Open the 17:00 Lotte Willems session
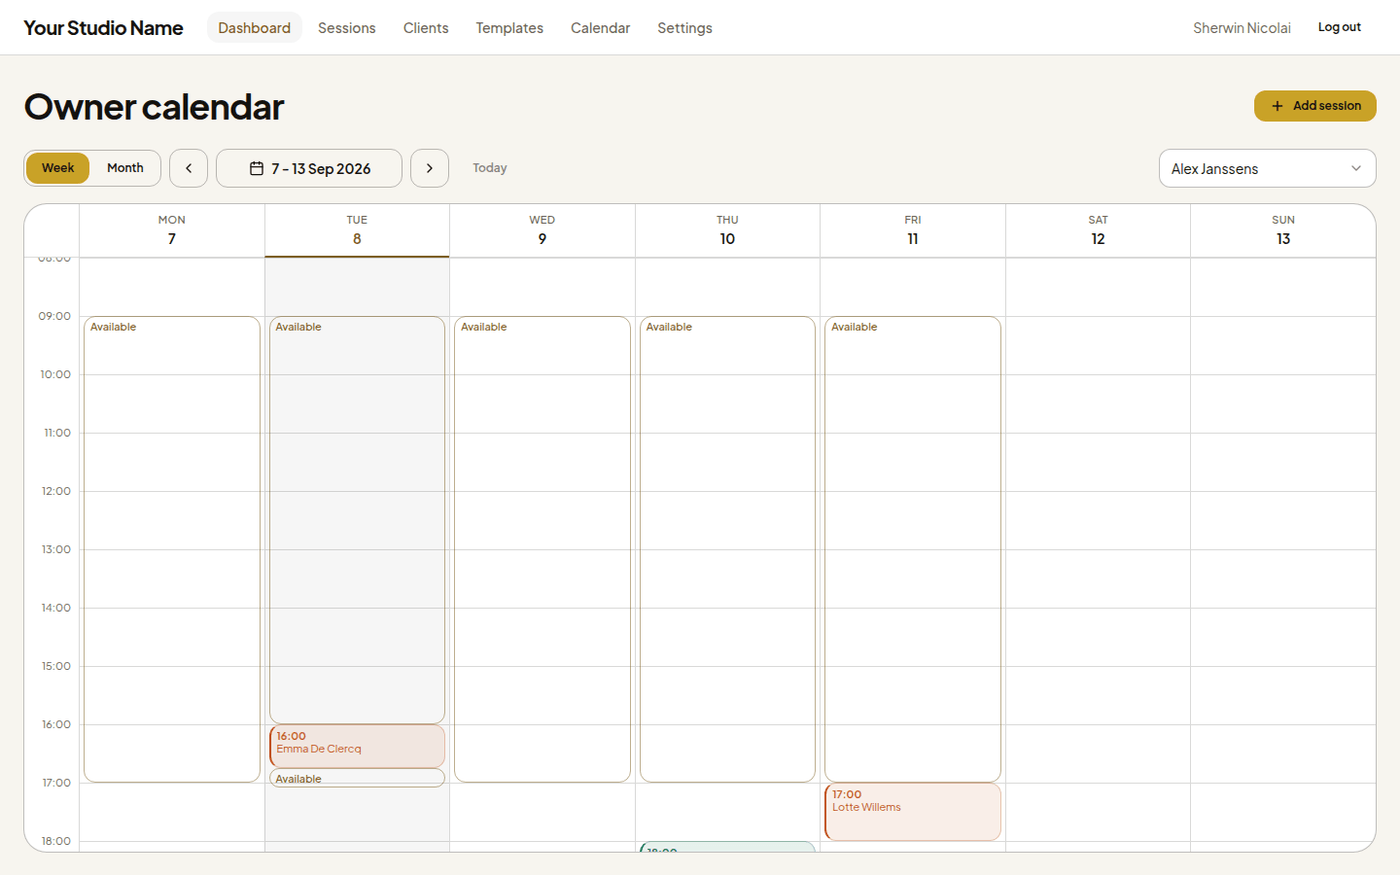 click(x=913, y=811)
